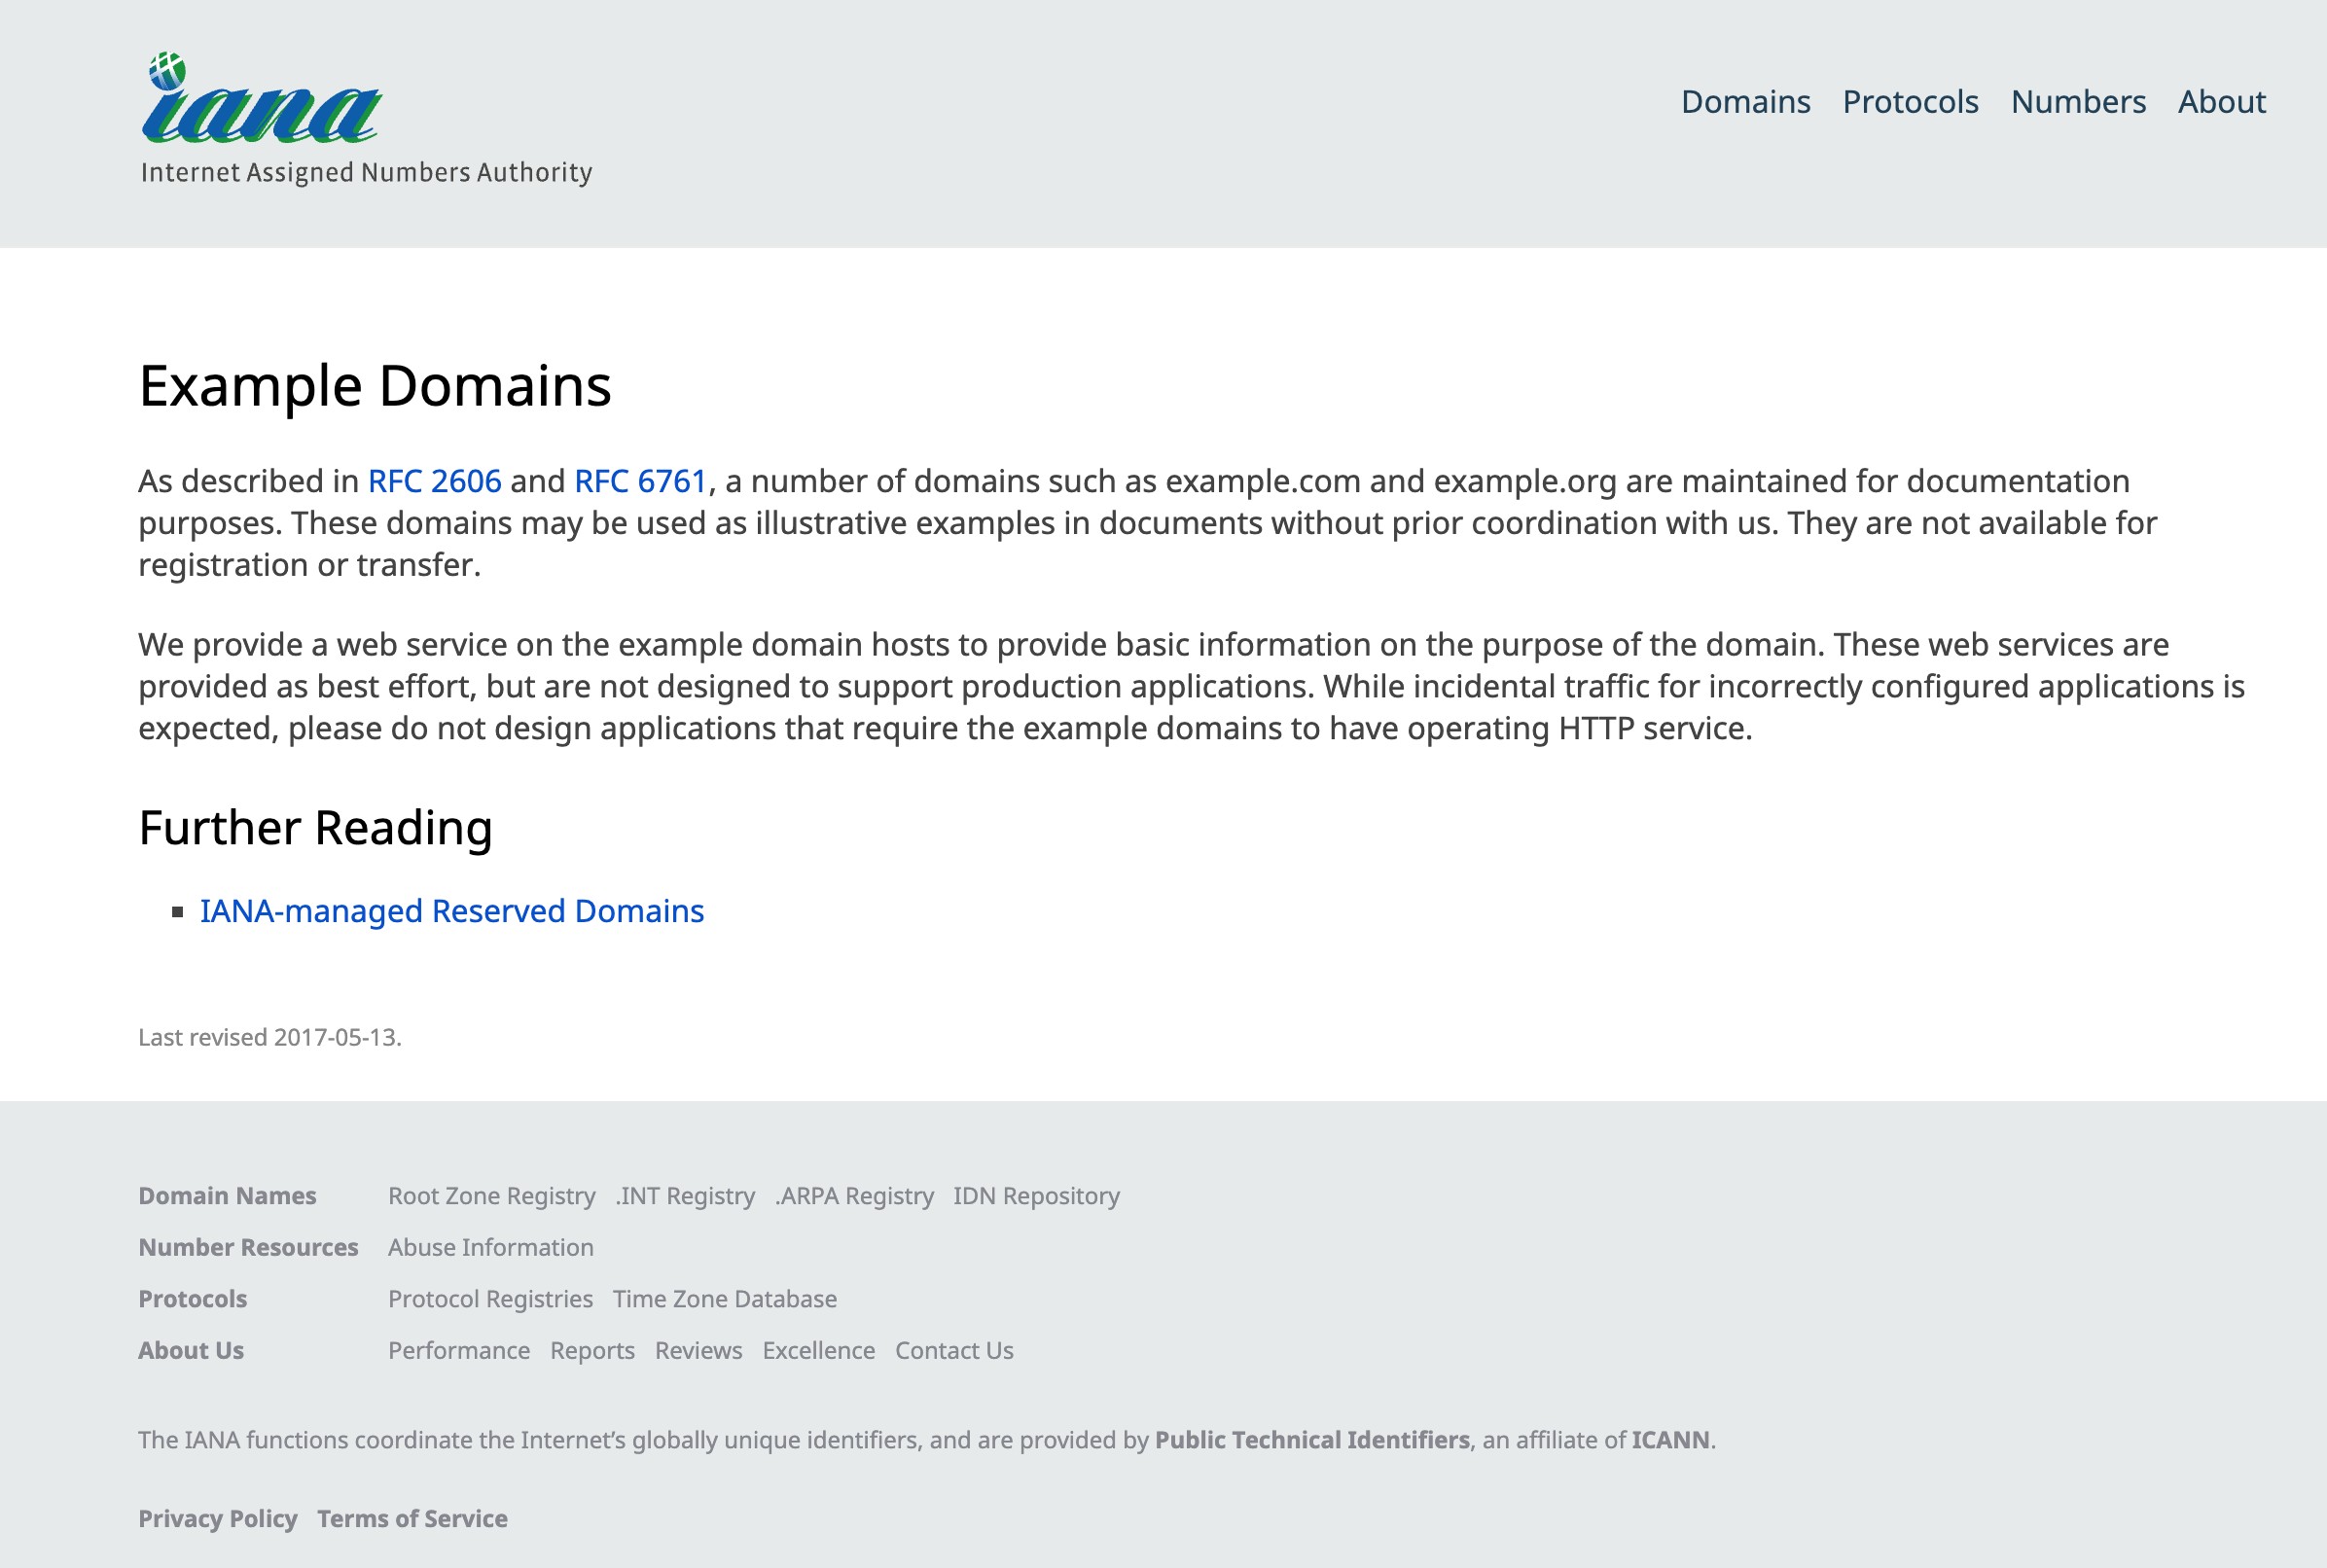This screenshot has width=2327, height=1568.
Task: Click Protocols footer heading
Action: click(x=192, y=1299)
